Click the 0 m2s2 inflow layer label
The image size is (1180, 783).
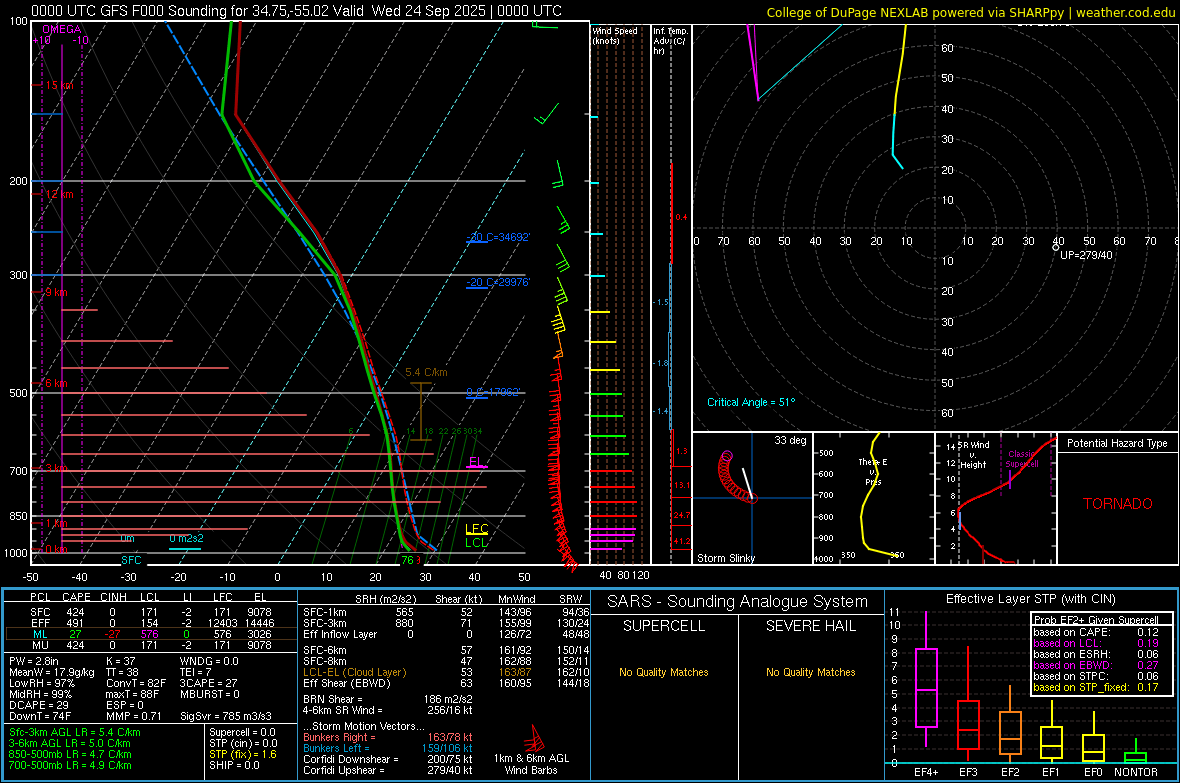[186, 538]
